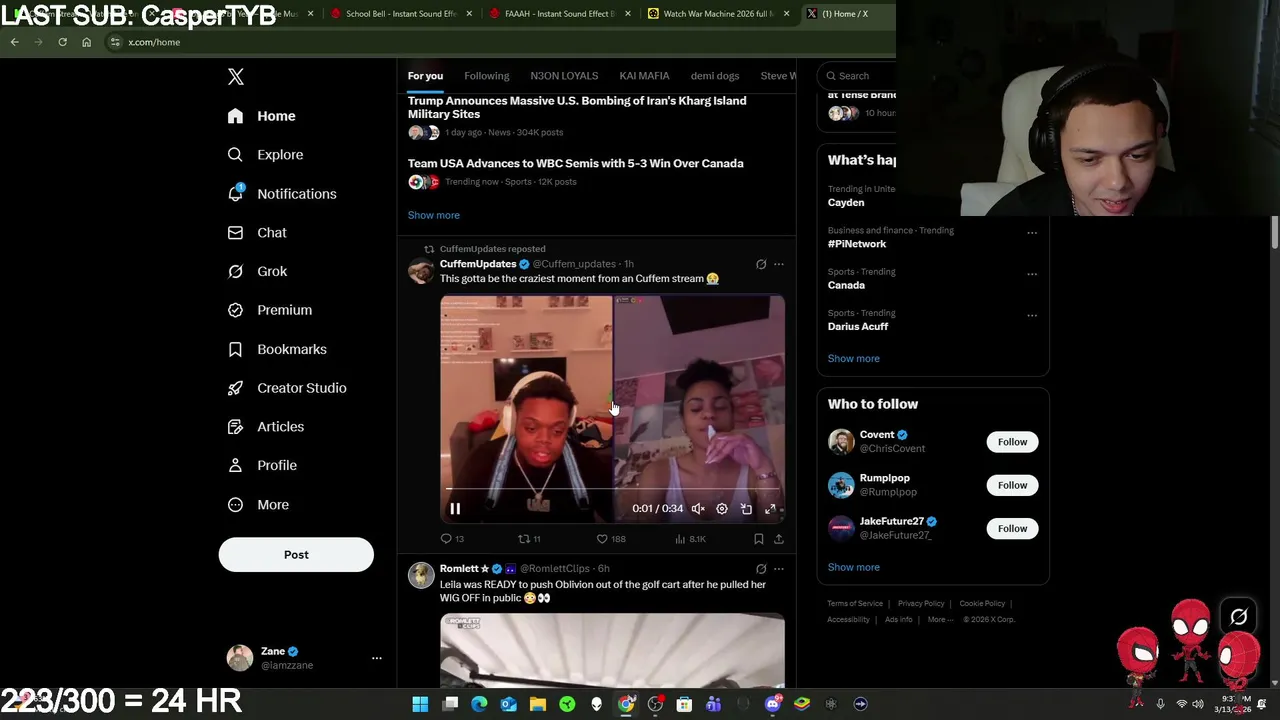Open Bookmarks from the sidebar

click(276, 349)
